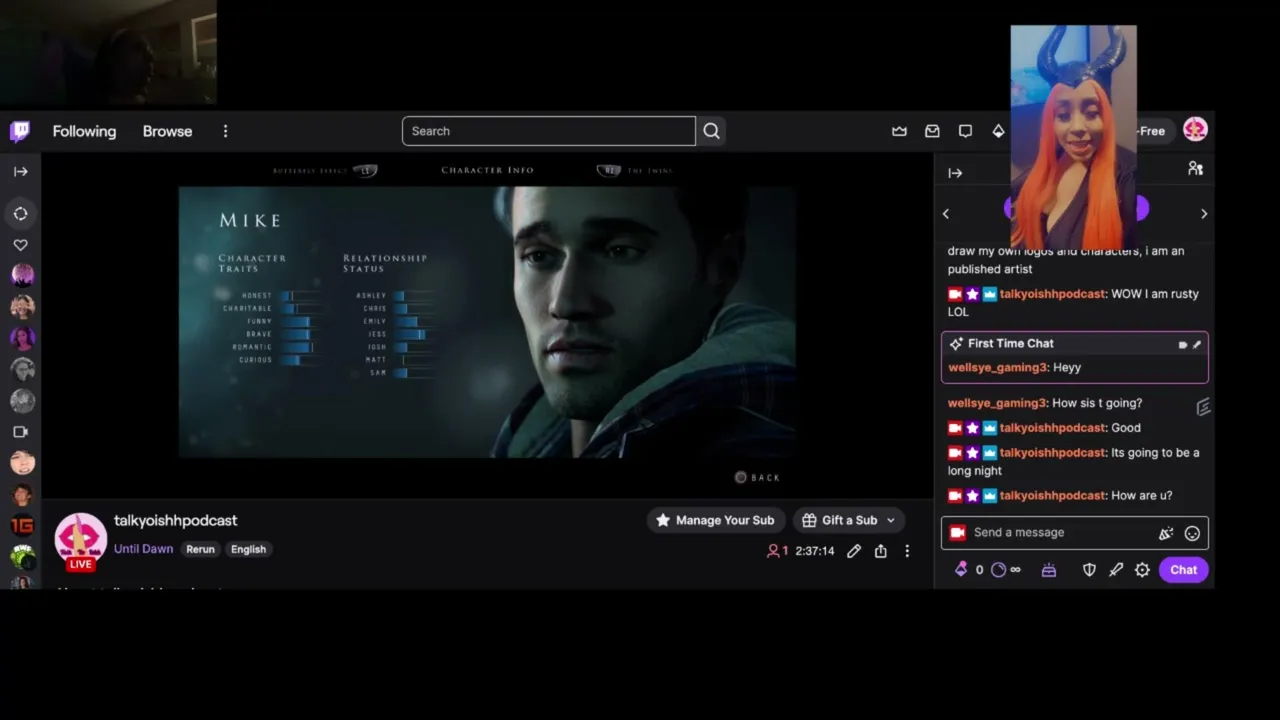
Task: Click wellsye_gaming3 username in First Time Chat
Action: pyautogui.click(x=997, y=367)
